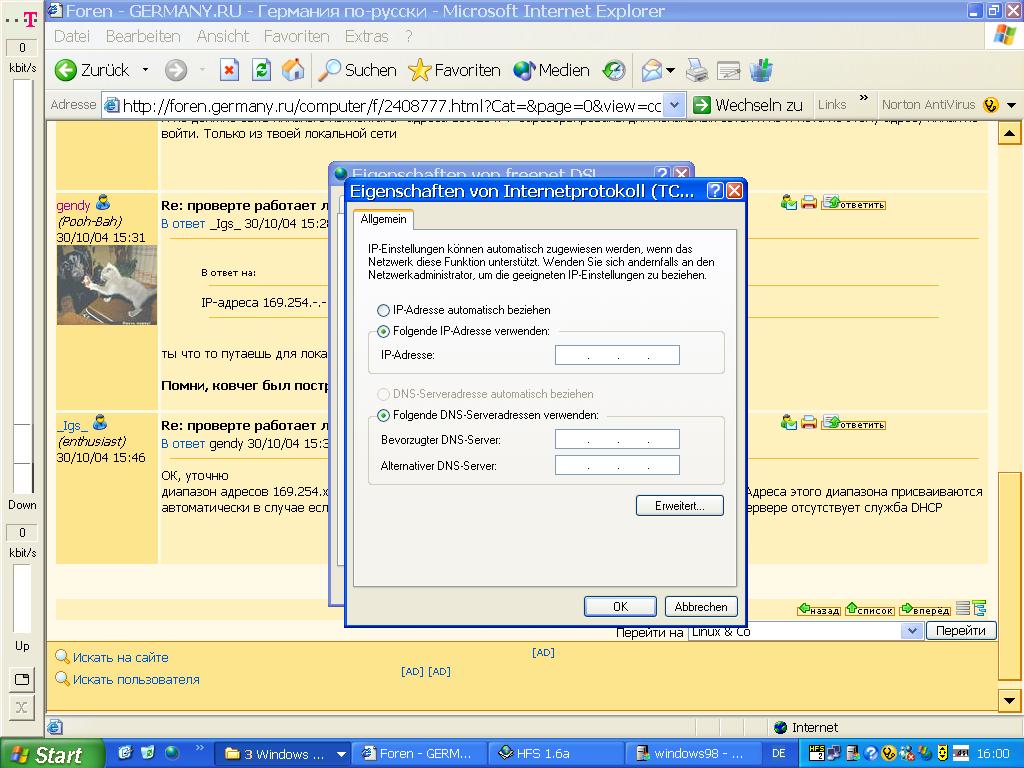Screen dimensions: 1024x768
Task: Click the help question mark in the TCP/IP dialog title
Action: point(715,191)
